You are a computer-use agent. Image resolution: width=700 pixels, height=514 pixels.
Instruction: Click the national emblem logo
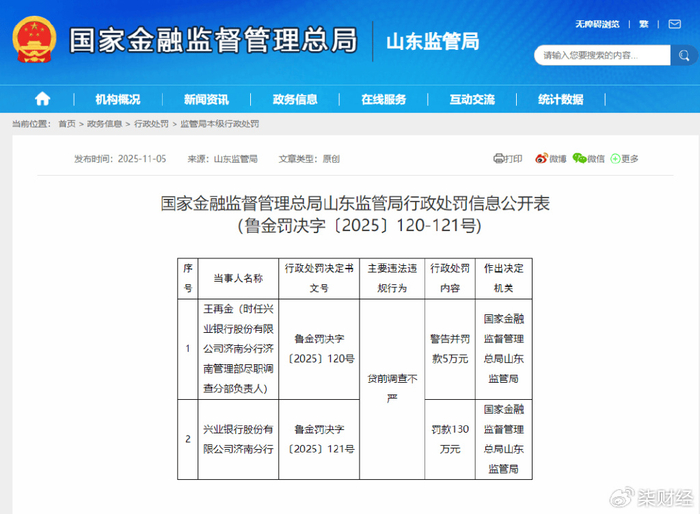click(x=34, y=40)
